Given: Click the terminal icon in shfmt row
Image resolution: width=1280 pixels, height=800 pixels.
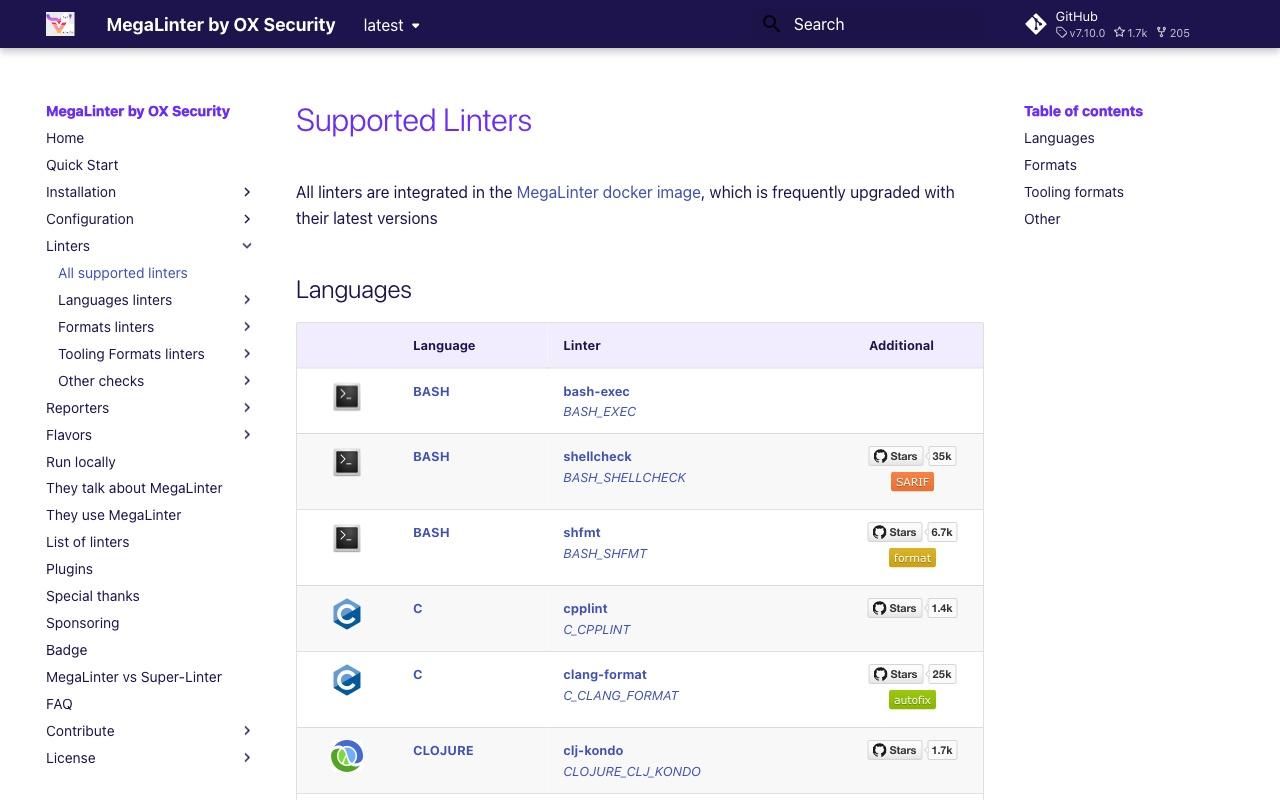Looking at the screenshot, I should point(347,538).
